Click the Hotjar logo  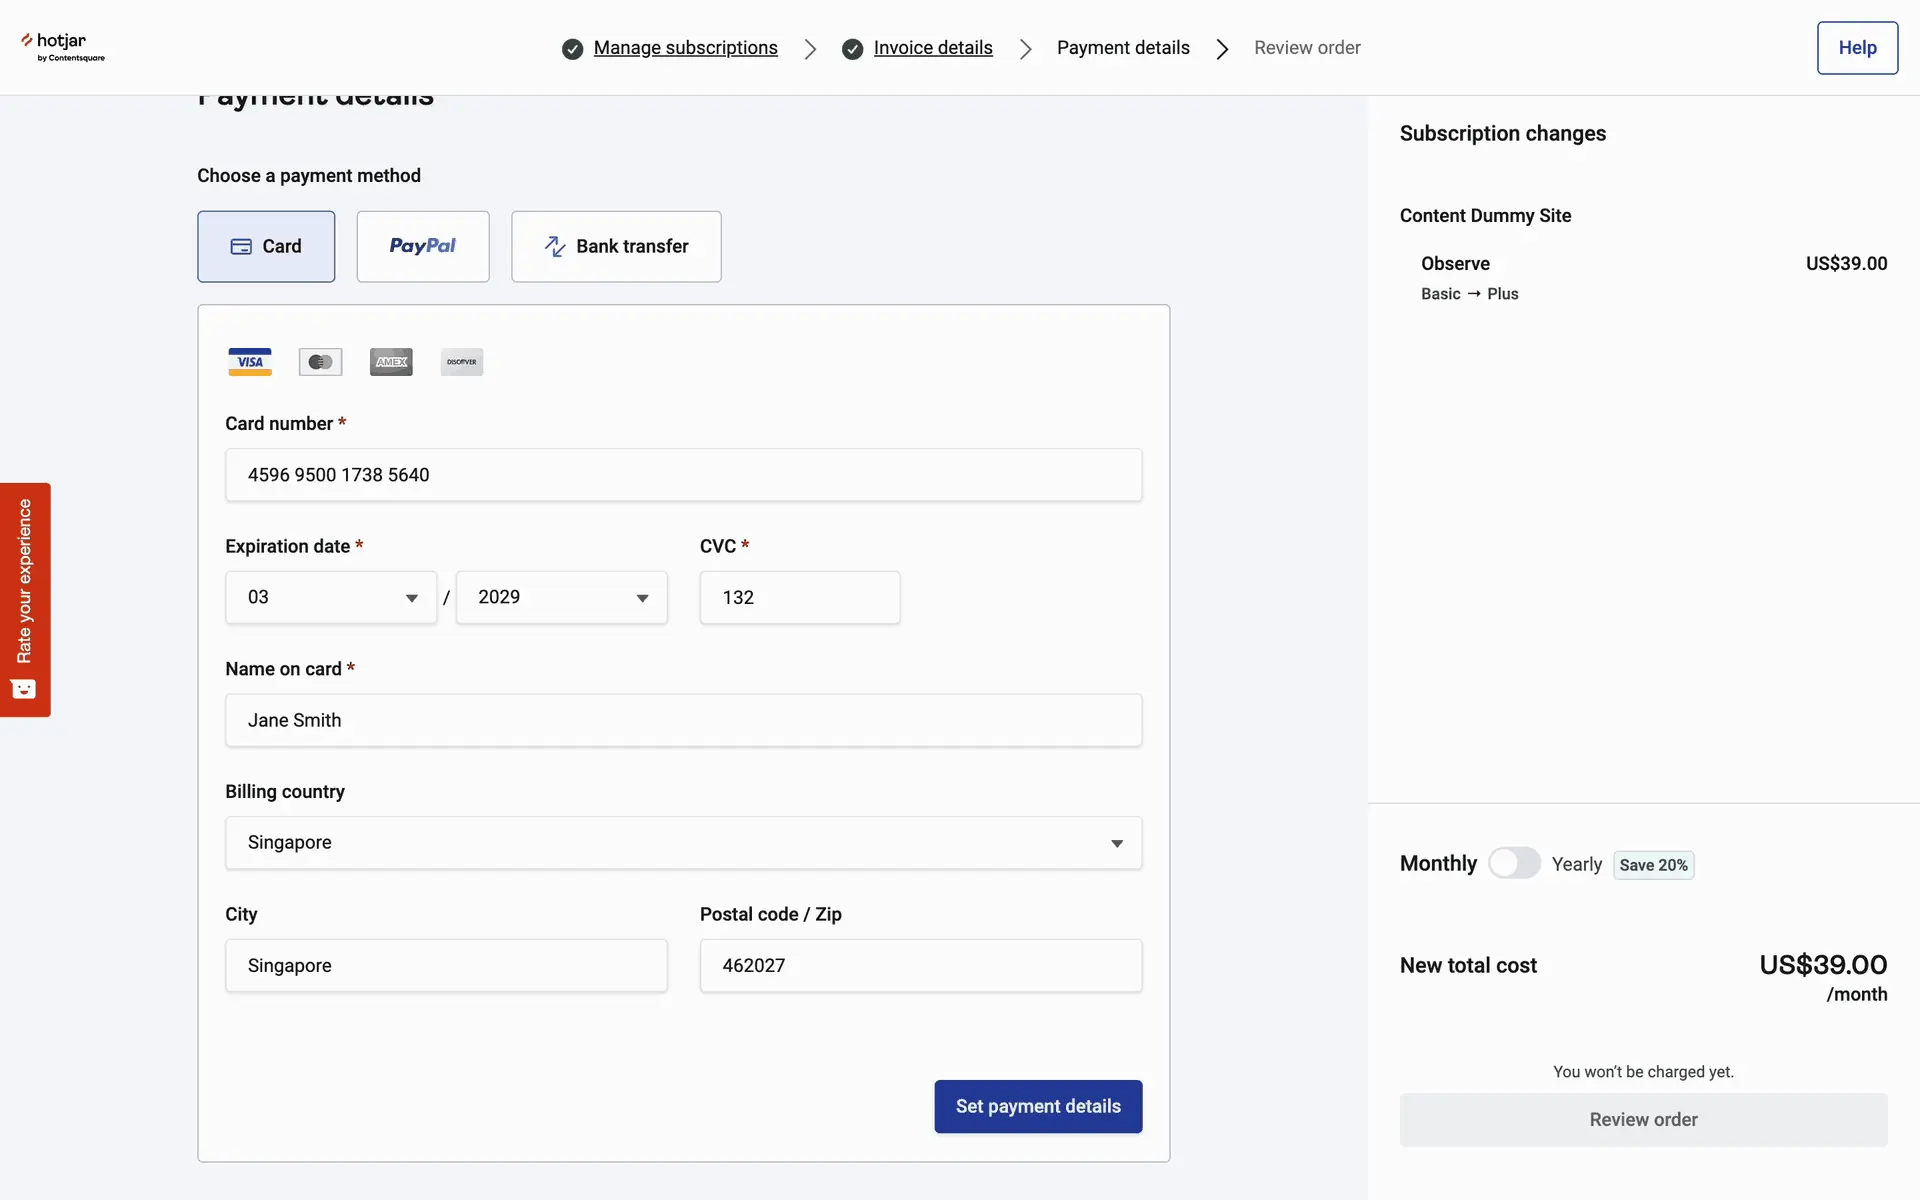pyautogui.click(x=62, y=46)
